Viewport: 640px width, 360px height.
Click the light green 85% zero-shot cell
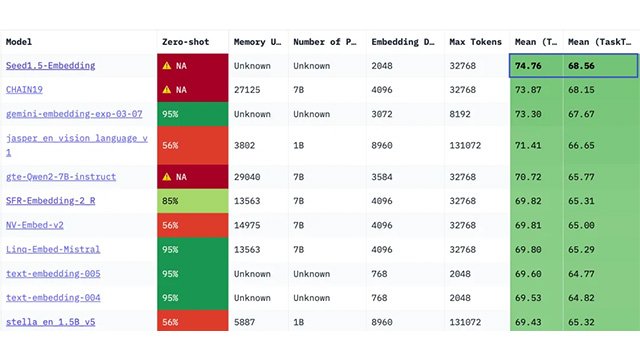coord(193,201)
